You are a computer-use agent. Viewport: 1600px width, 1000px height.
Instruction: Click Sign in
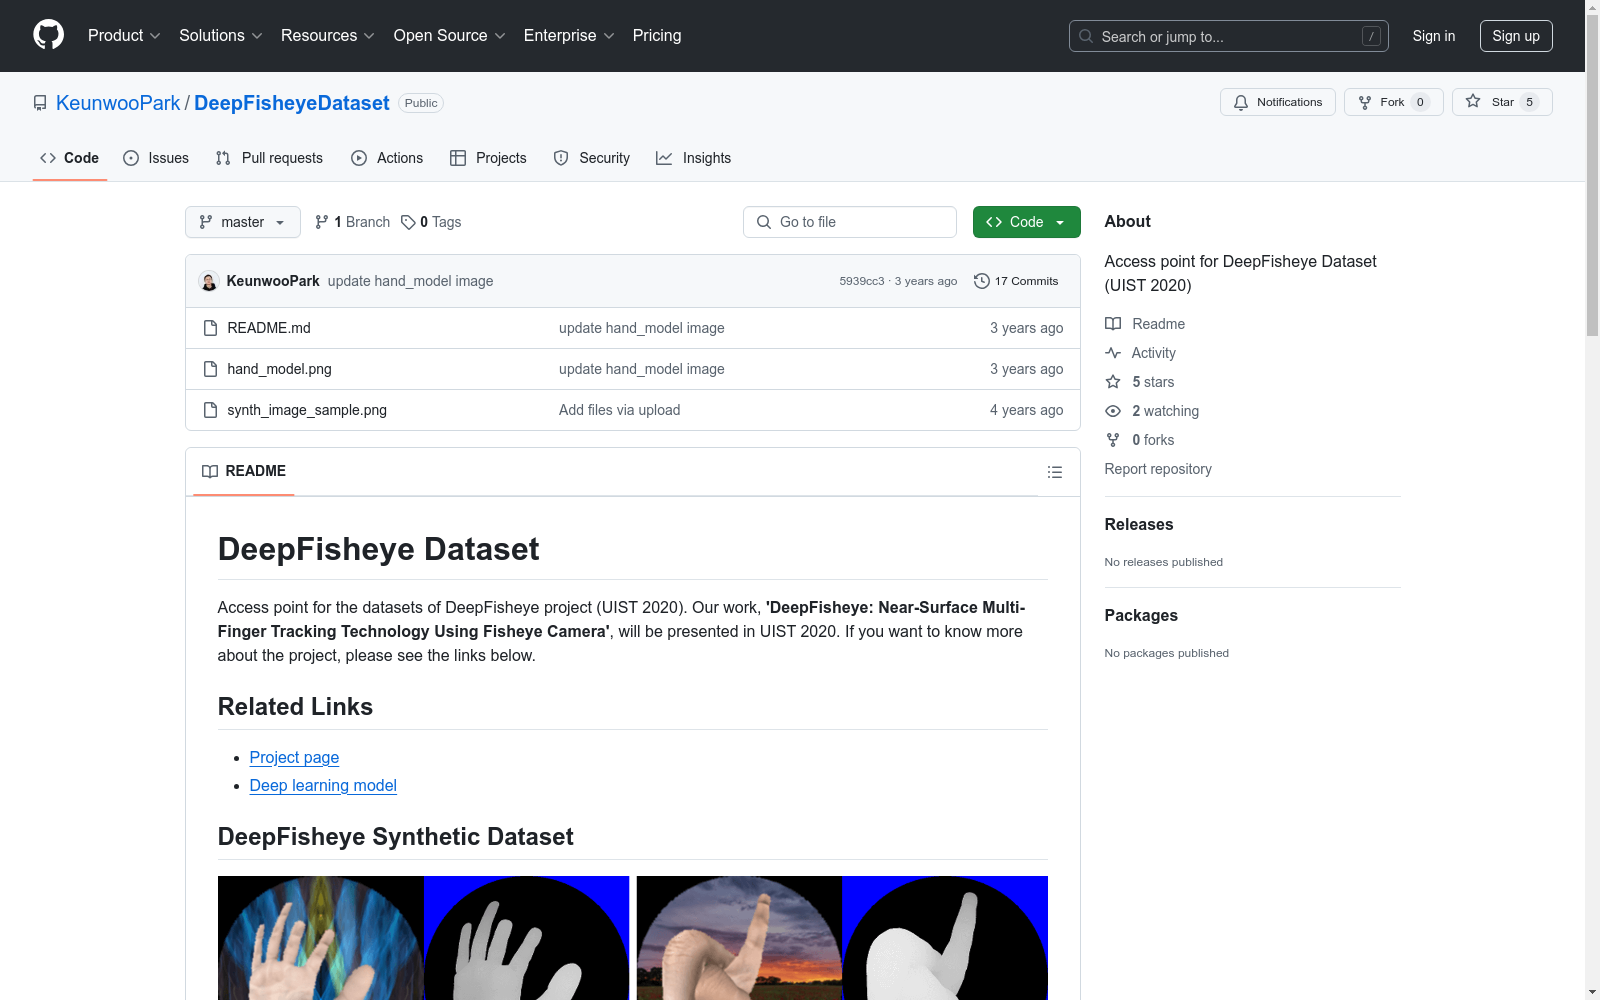(1434, 36)
